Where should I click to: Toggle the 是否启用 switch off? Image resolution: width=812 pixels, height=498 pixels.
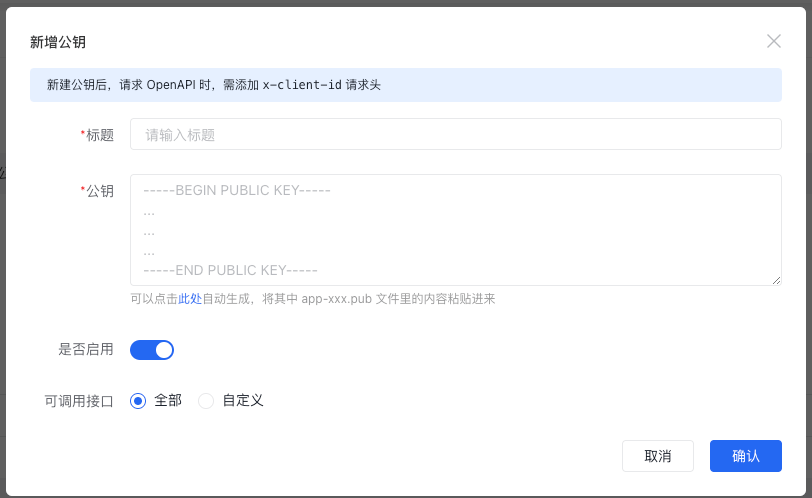tap(152, 350)
